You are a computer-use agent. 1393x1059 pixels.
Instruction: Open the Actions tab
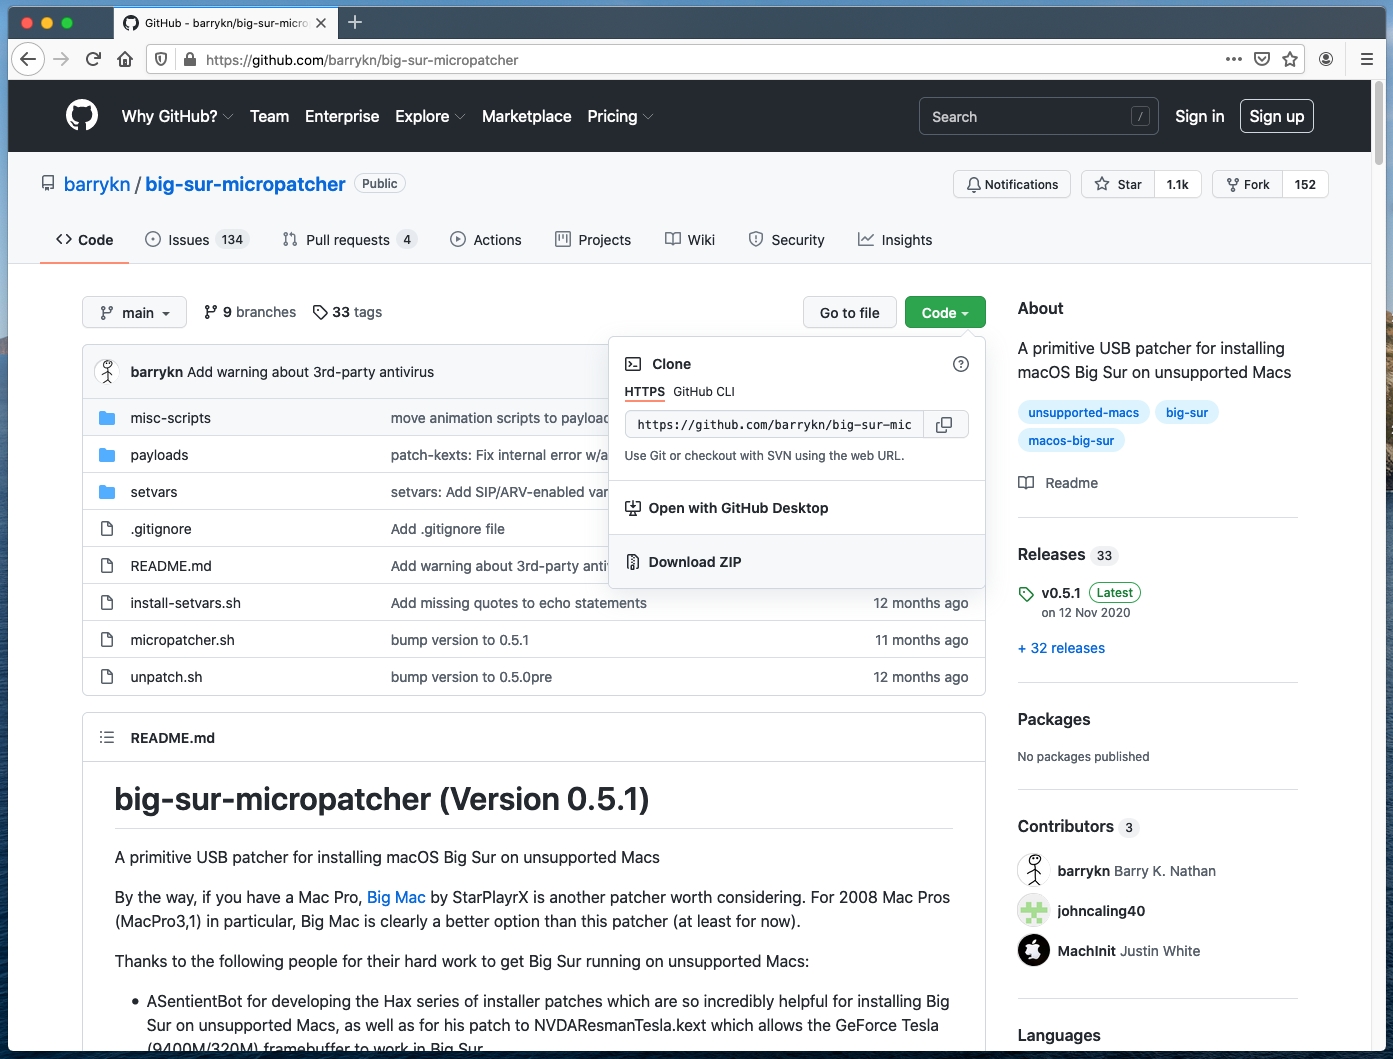[486, 240]
